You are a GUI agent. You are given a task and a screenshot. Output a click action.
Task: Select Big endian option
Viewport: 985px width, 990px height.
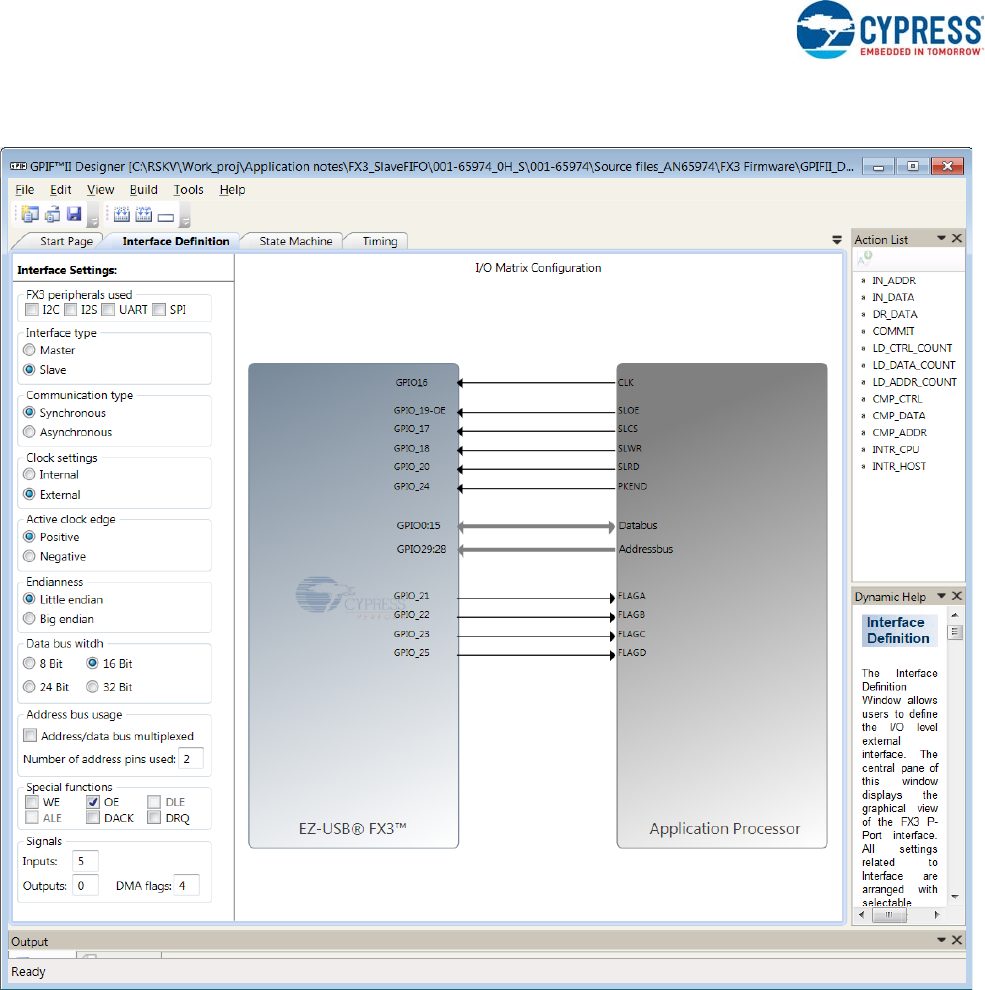click(29, 619)
